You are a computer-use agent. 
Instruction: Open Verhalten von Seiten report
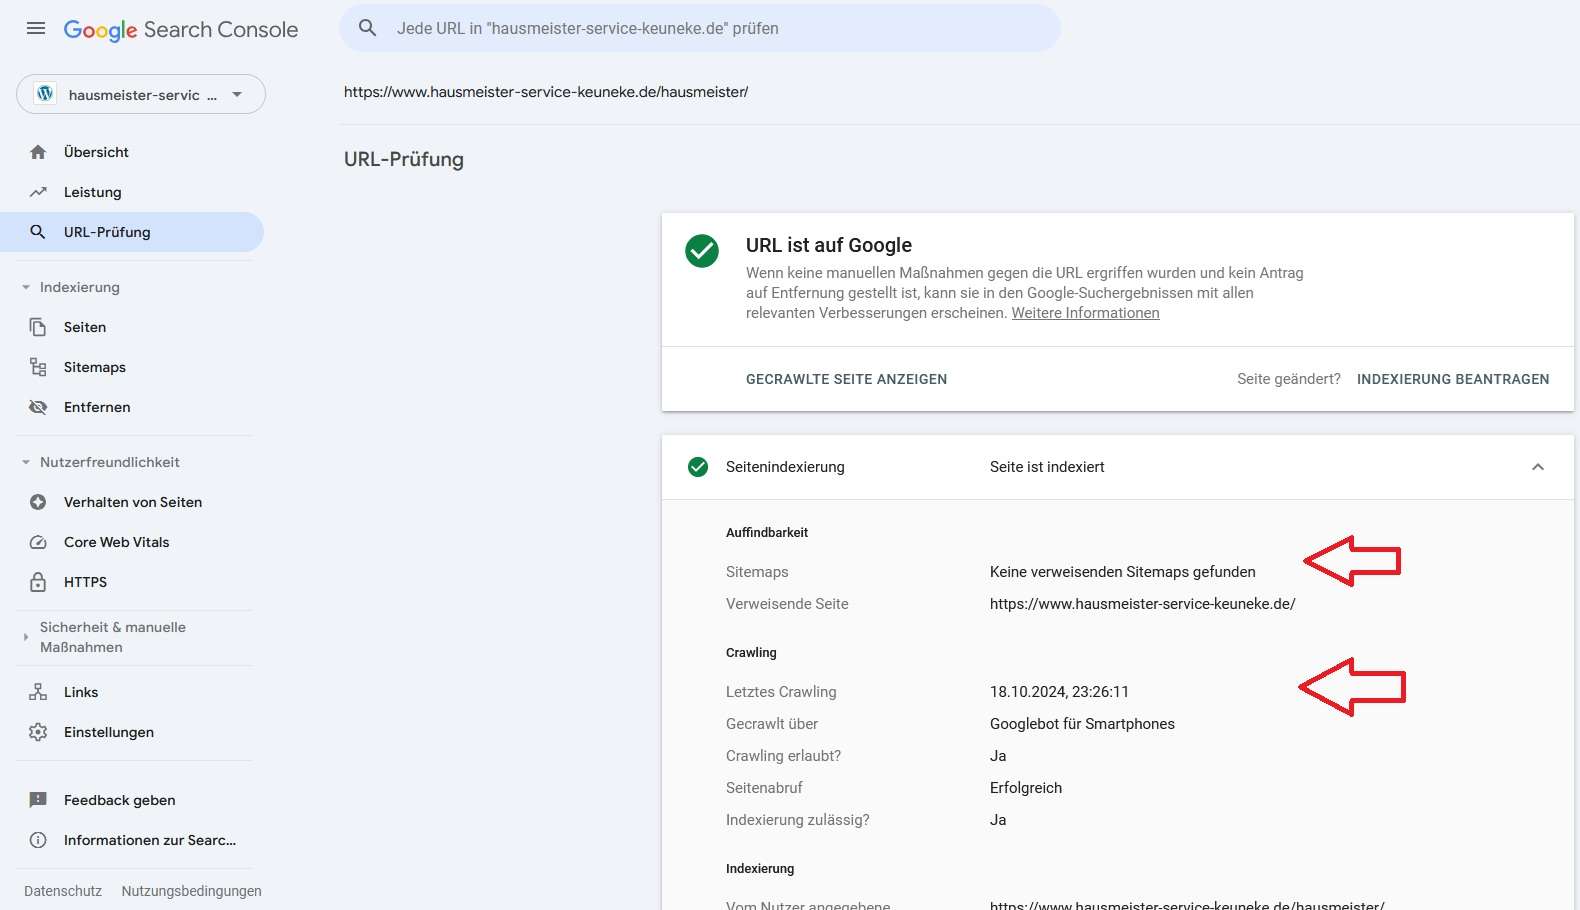(x=132, y=502)
